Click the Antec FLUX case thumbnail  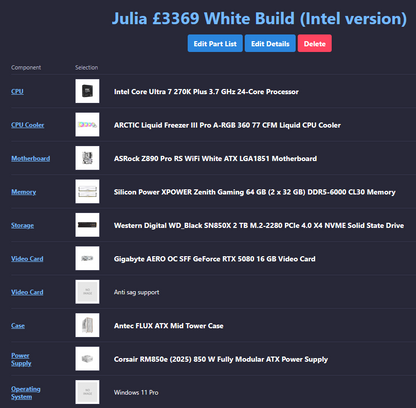click(87, 325)
